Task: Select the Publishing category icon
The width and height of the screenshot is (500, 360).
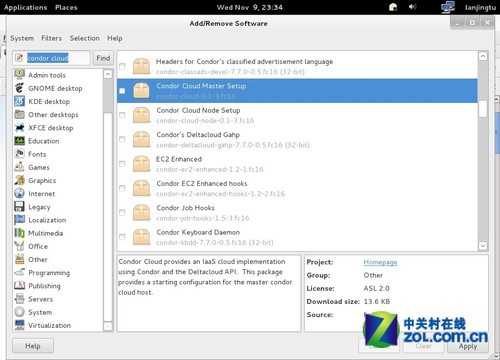Action: coord(19,285)
